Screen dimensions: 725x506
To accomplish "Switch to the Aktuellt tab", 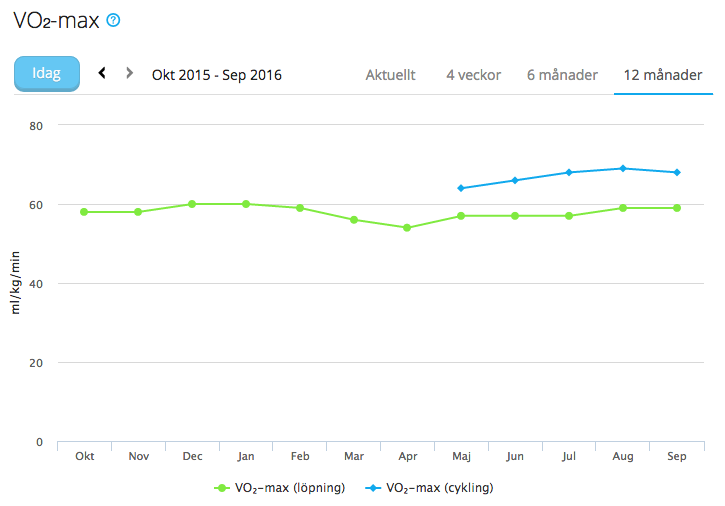I will [390, 75].
